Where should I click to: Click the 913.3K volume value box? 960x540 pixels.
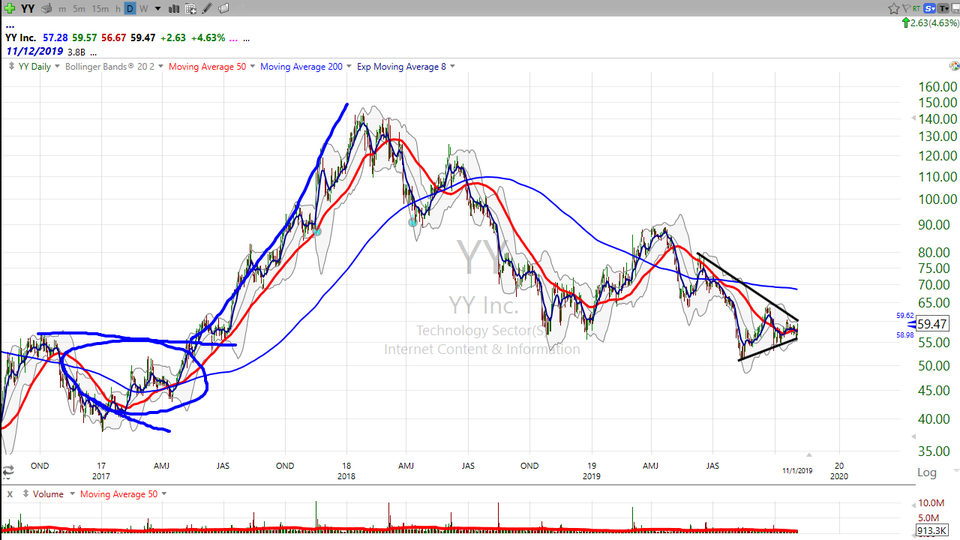point(932,531)
